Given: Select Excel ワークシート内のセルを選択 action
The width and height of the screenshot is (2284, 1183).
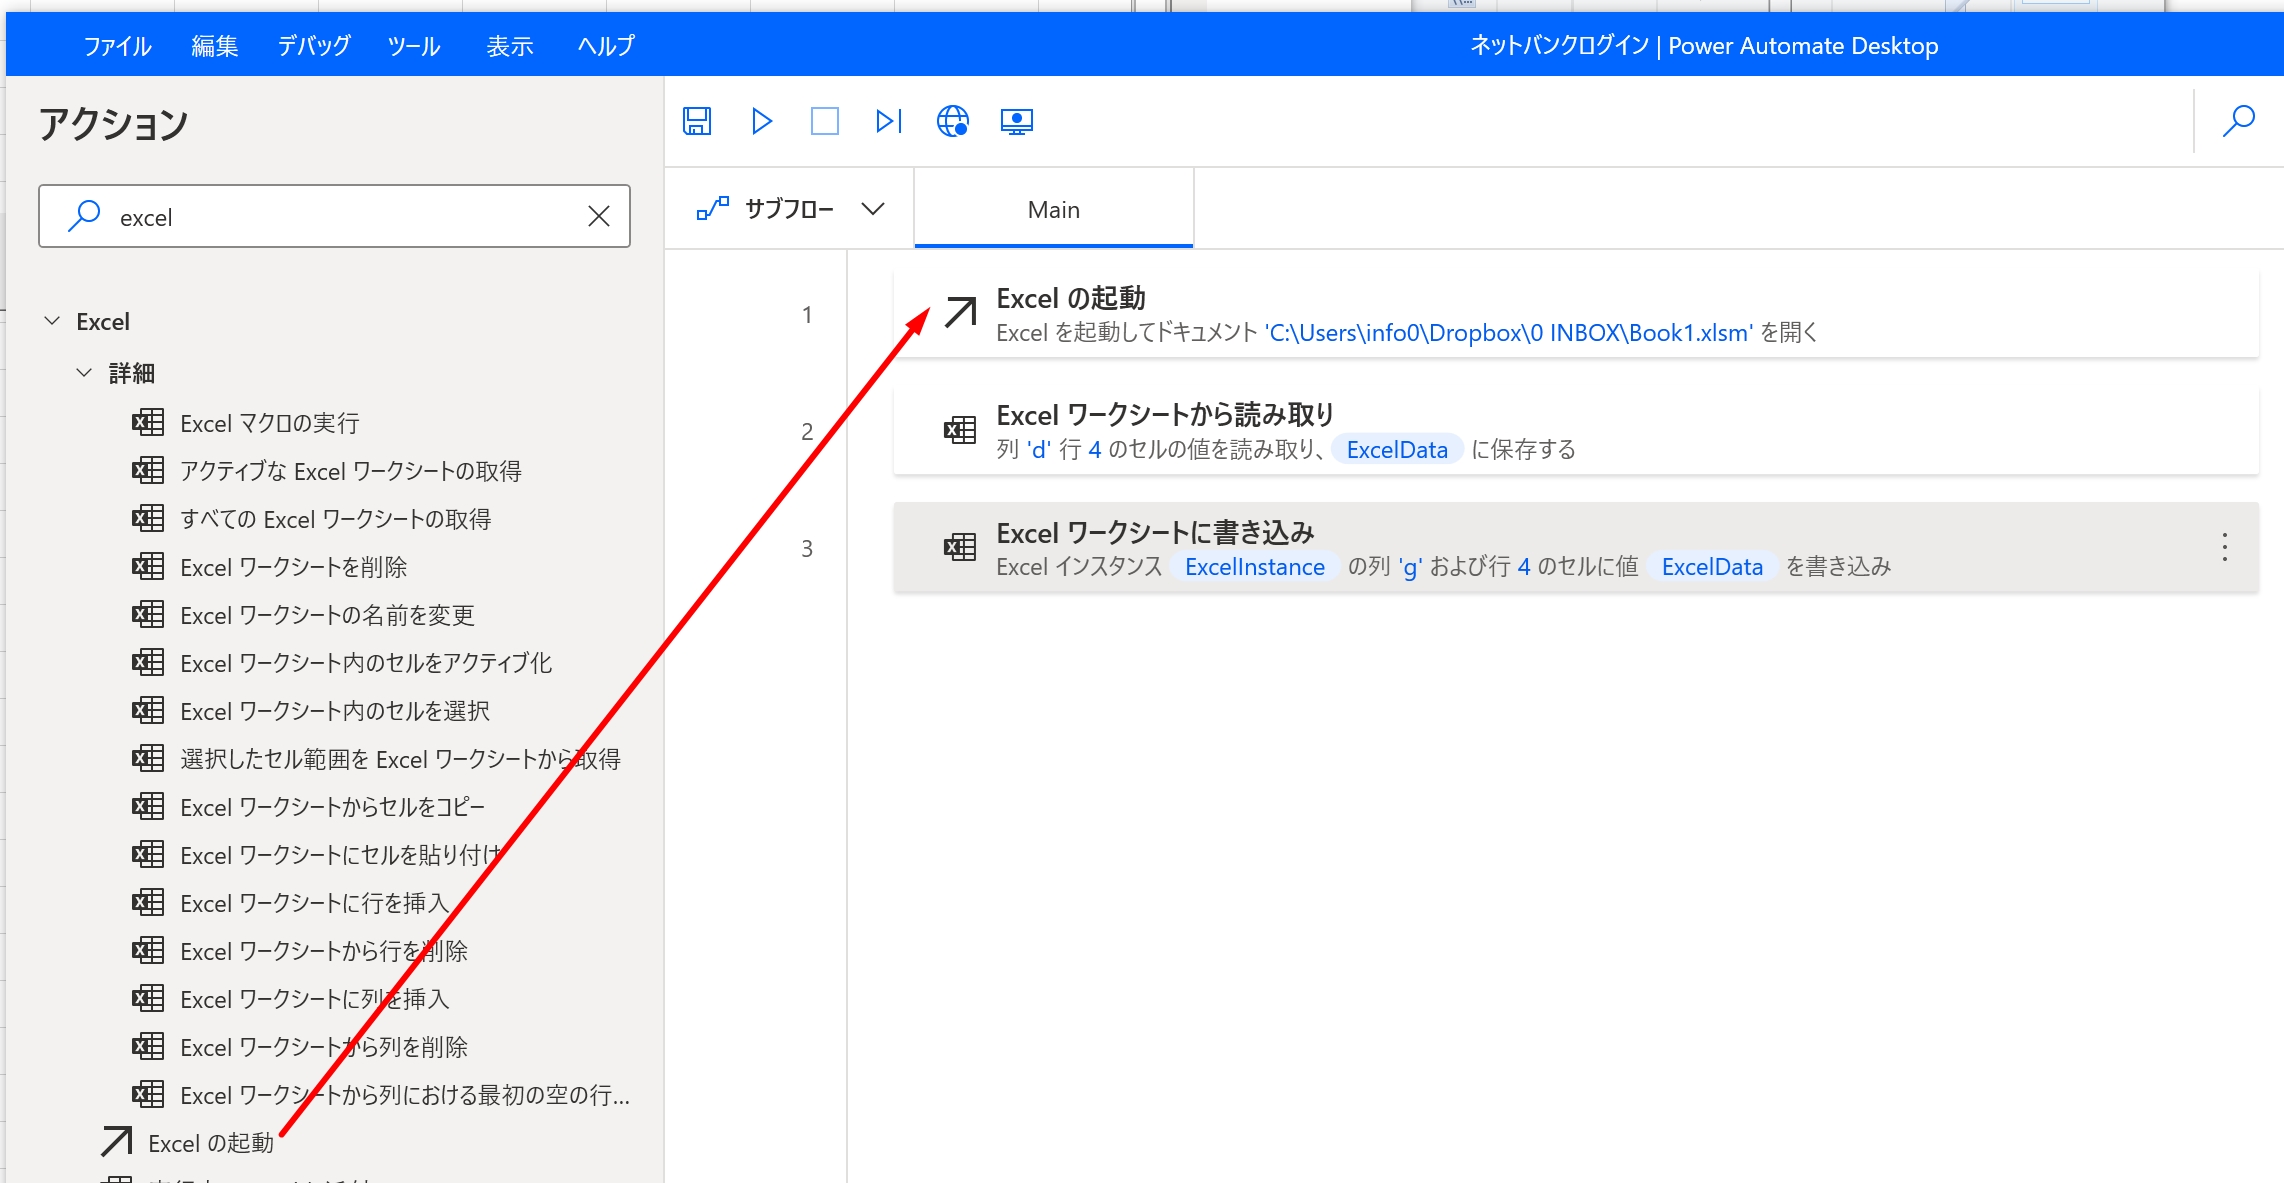Looking at the screenshot, I should (335, 711).
